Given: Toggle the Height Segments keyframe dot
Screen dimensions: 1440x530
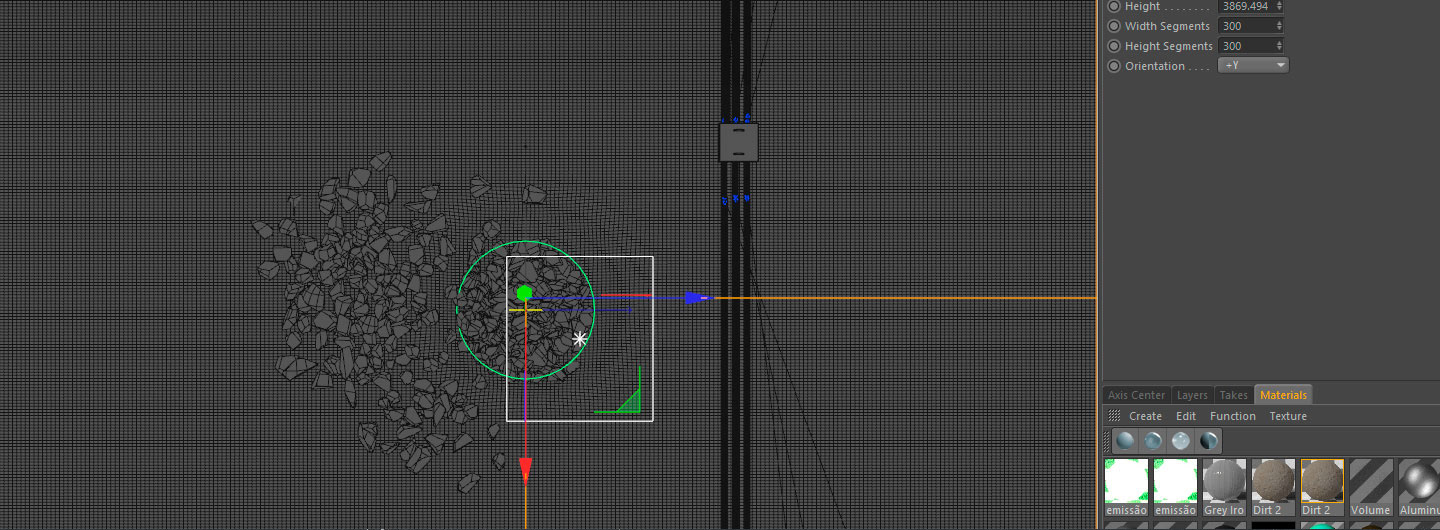Looking at the screenshot, I should tap(1114, 46).
